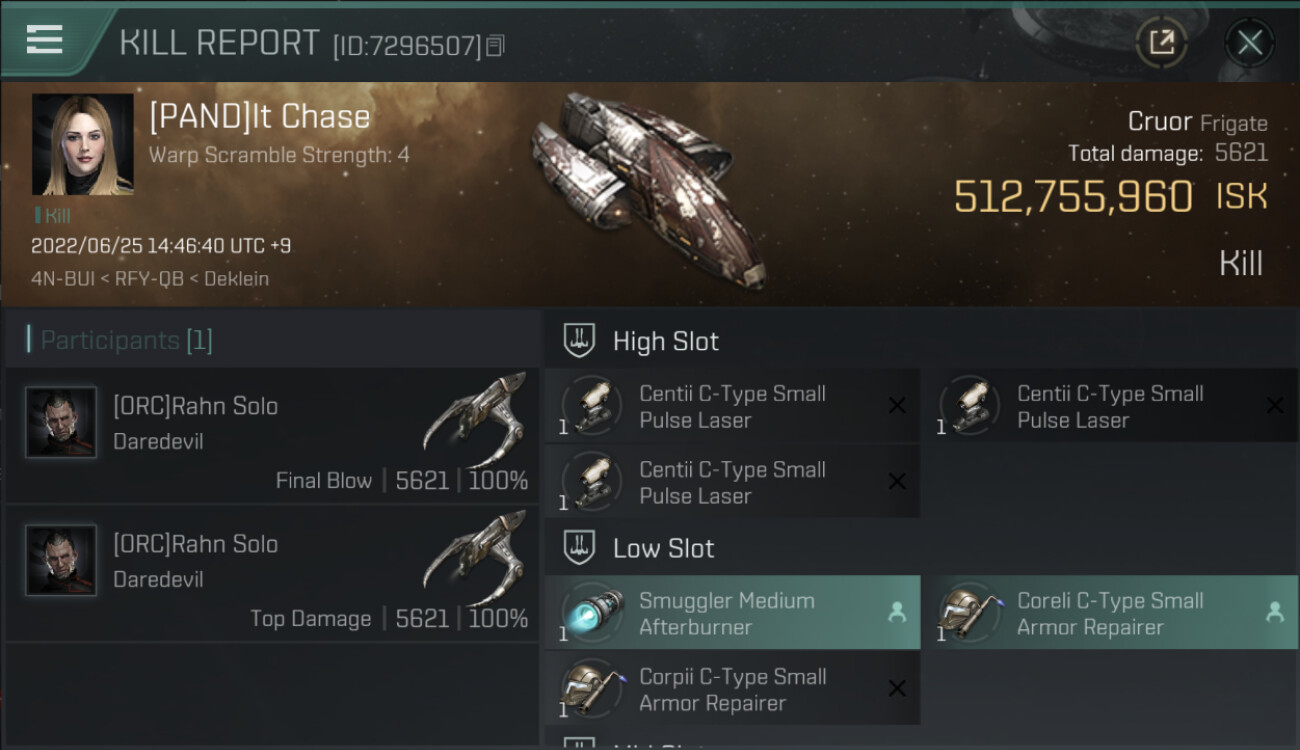
Task: Click the High Slot section icon
Action: [x=580, y=341]
